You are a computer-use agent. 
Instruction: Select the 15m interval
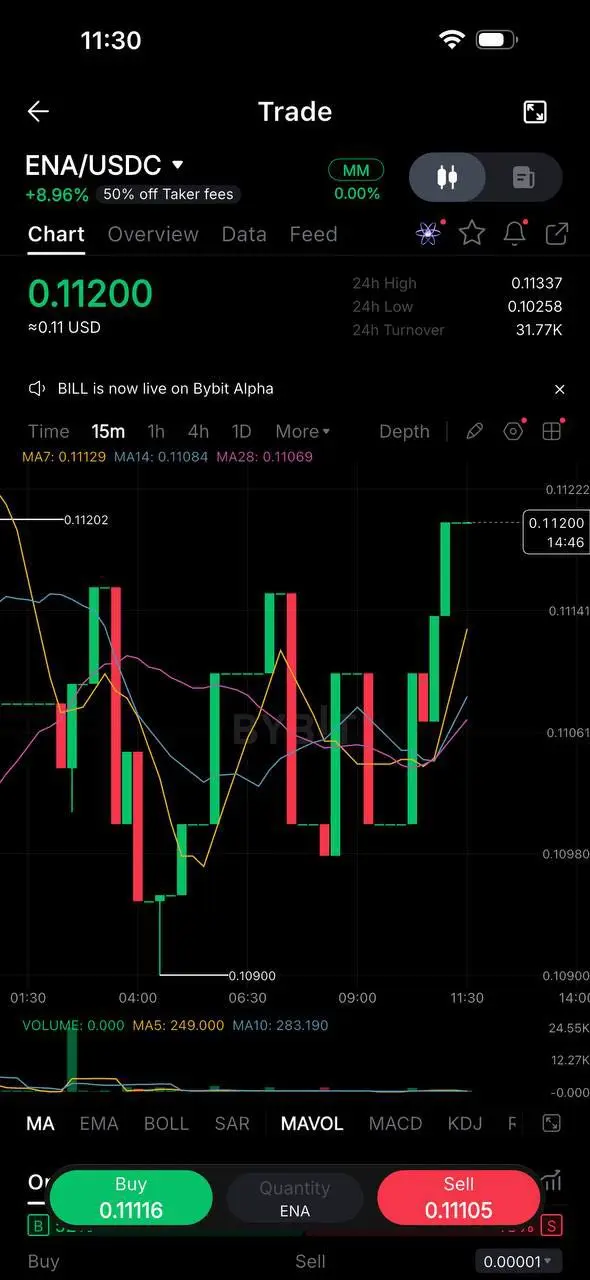coord(108,432)
